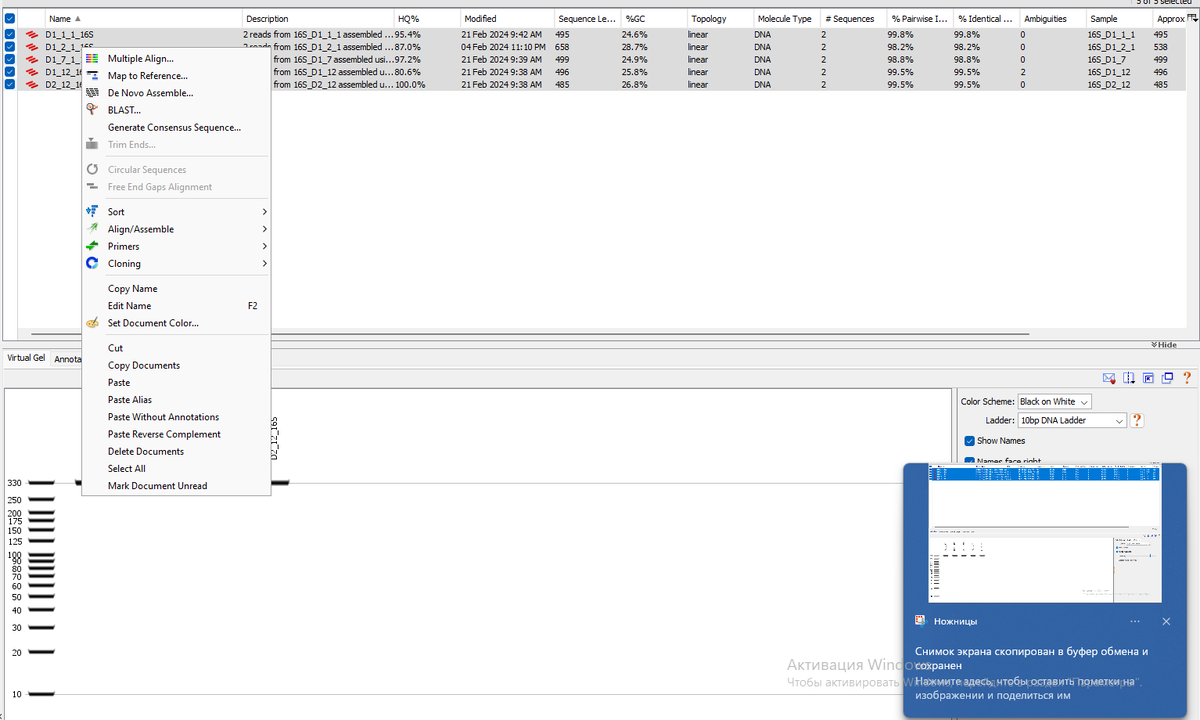Click the expand viewer icon in the viewer toolbar
Screen dimensions: 1200x720
point(1149,378)
